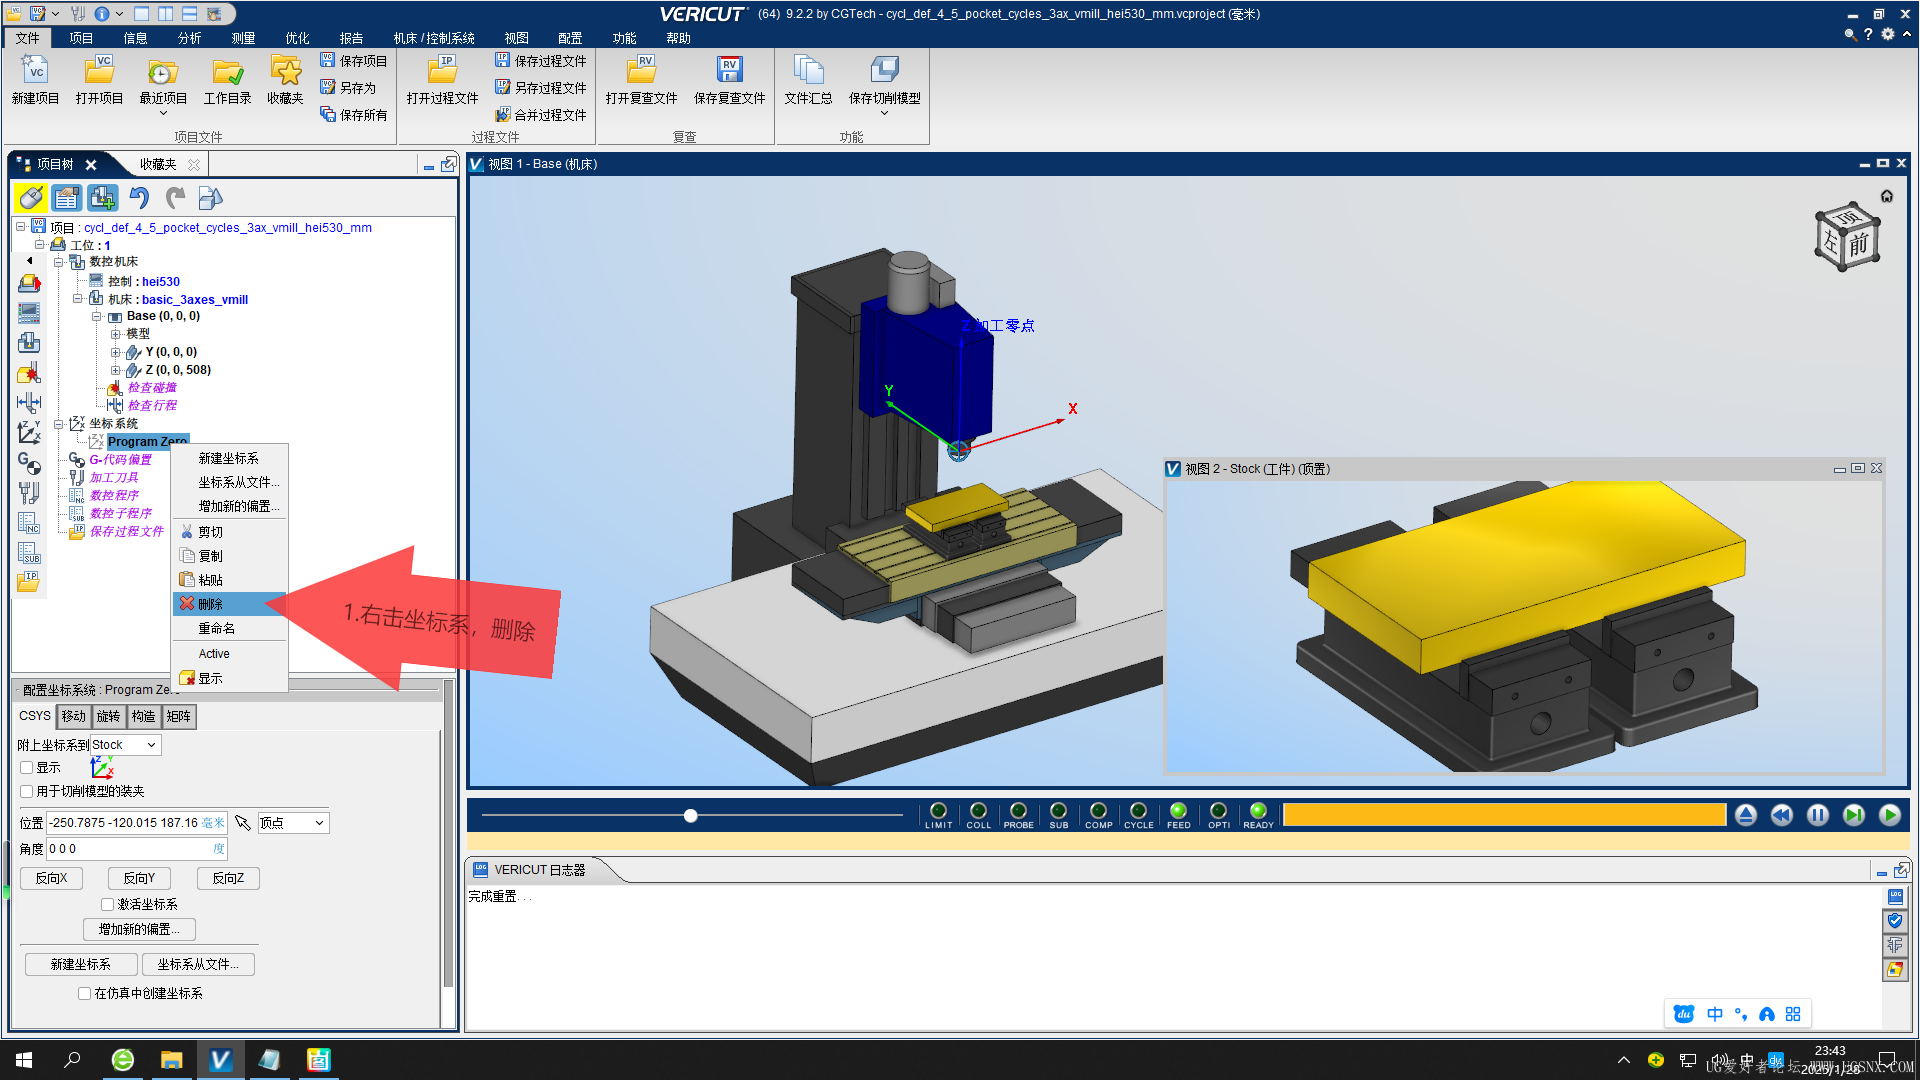Open the 附上坐标系到 Stock dropdown
The image size is (1920, 1080).
[125, 745]
